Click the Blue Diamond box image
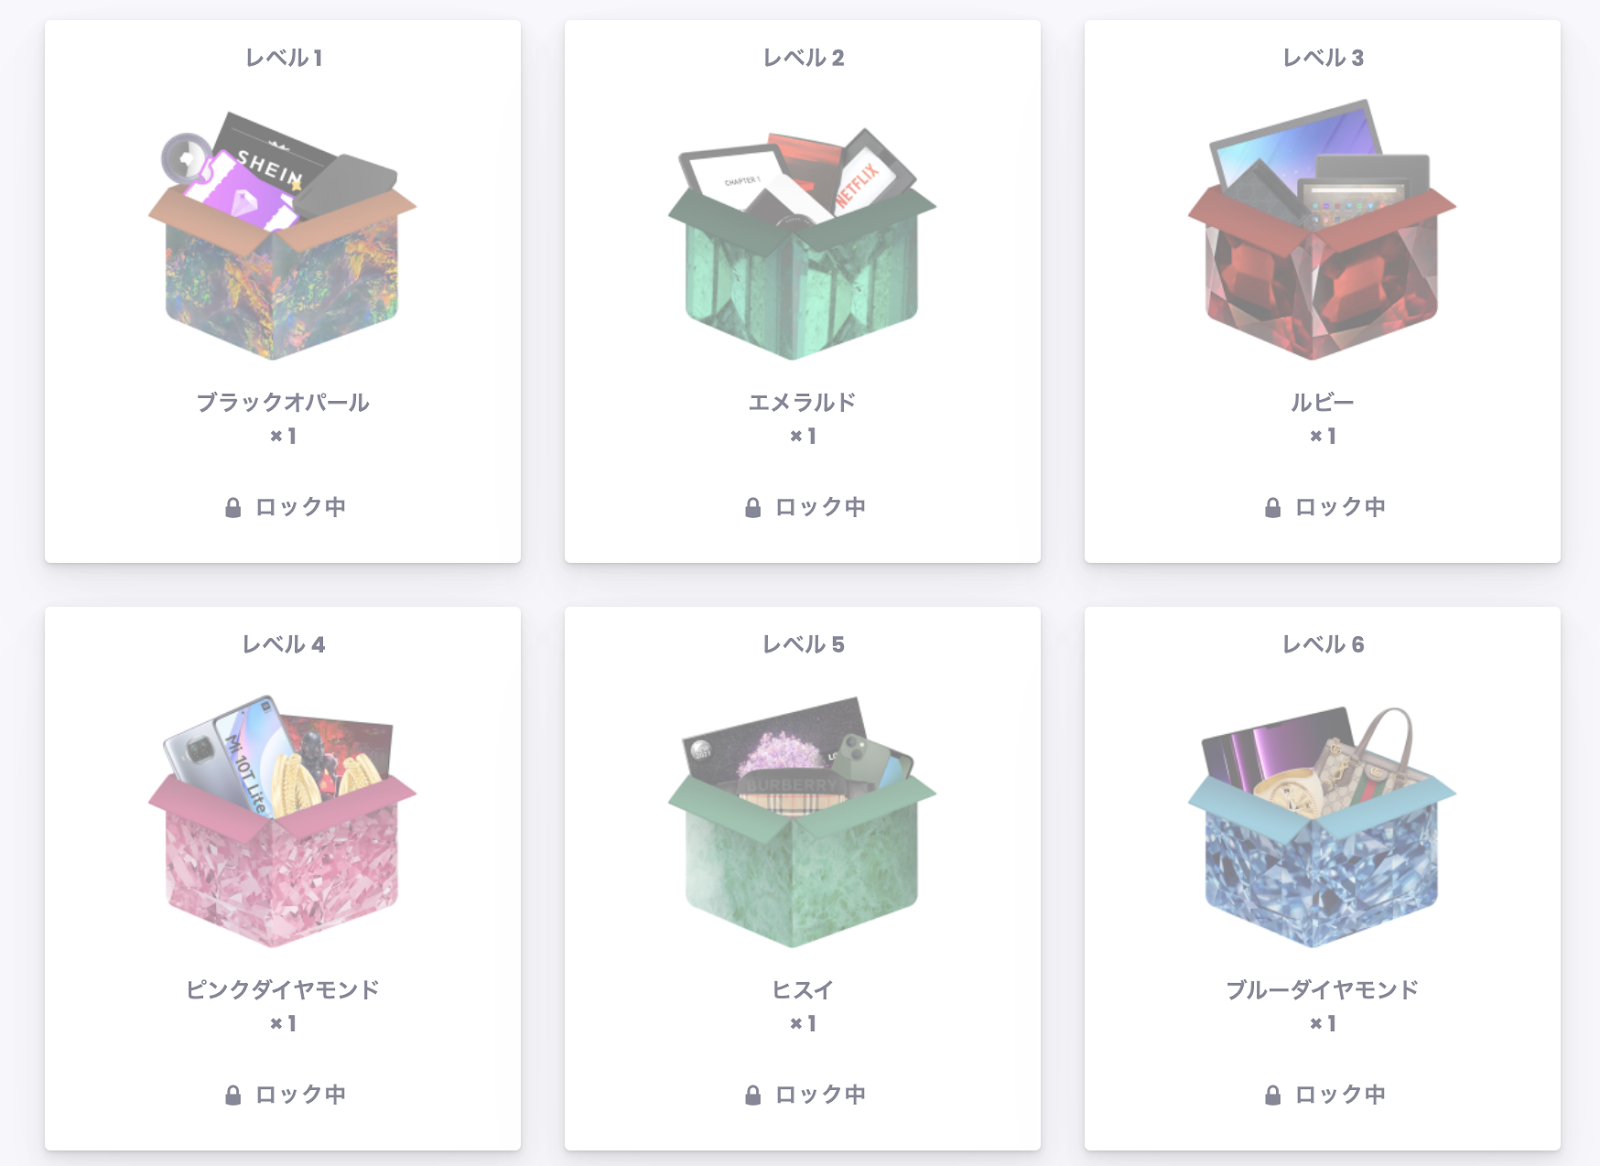 [1322, 827]
